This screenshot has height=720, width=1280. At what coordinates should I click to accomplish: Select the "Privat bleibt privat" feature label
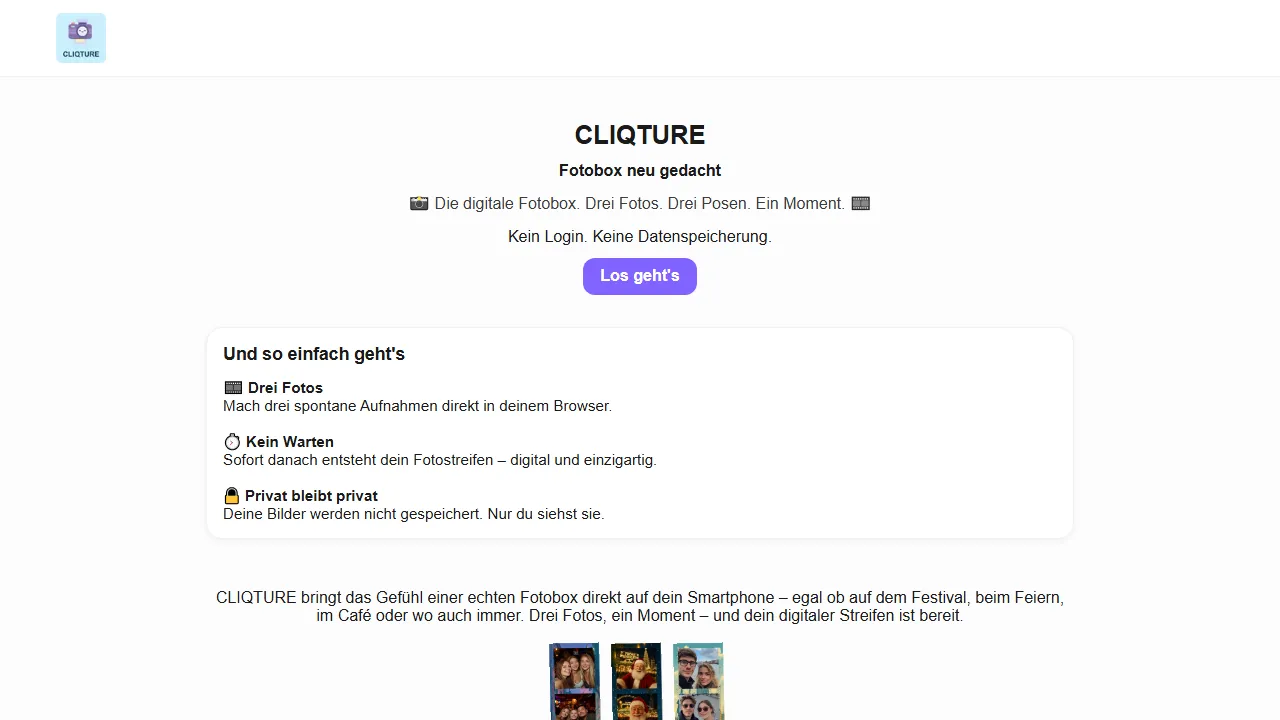coord(311,495)
